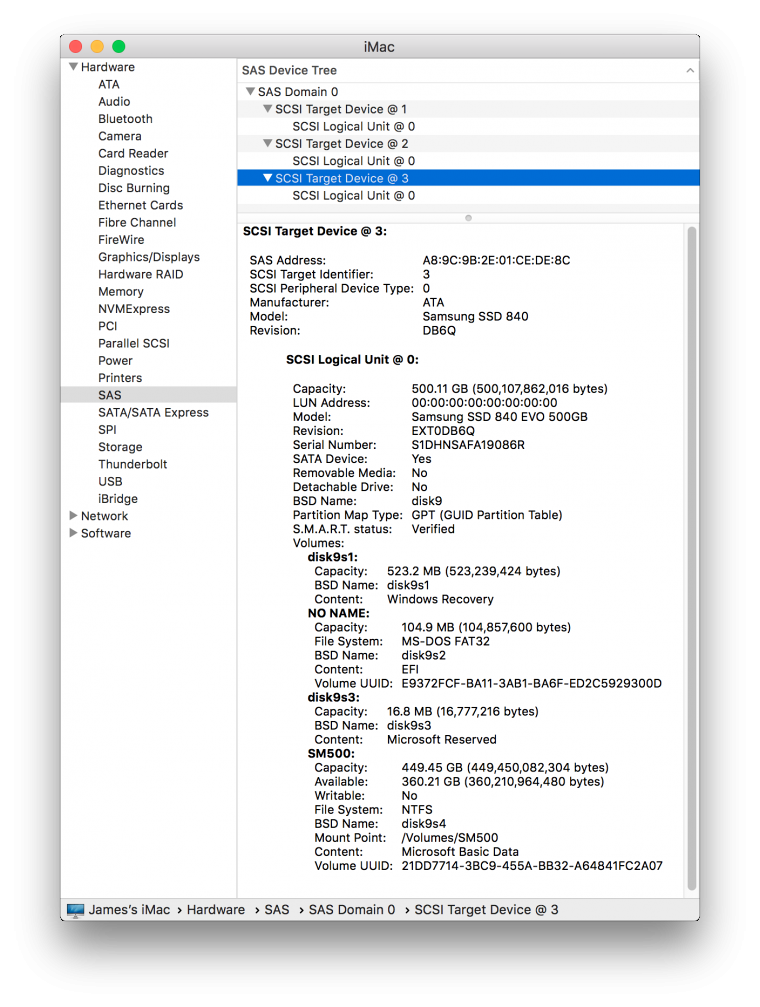The height and width of the screenshot is (1007, 760).
Task: Show Ethernet Cards information
Action: click(x=141, y=206)
